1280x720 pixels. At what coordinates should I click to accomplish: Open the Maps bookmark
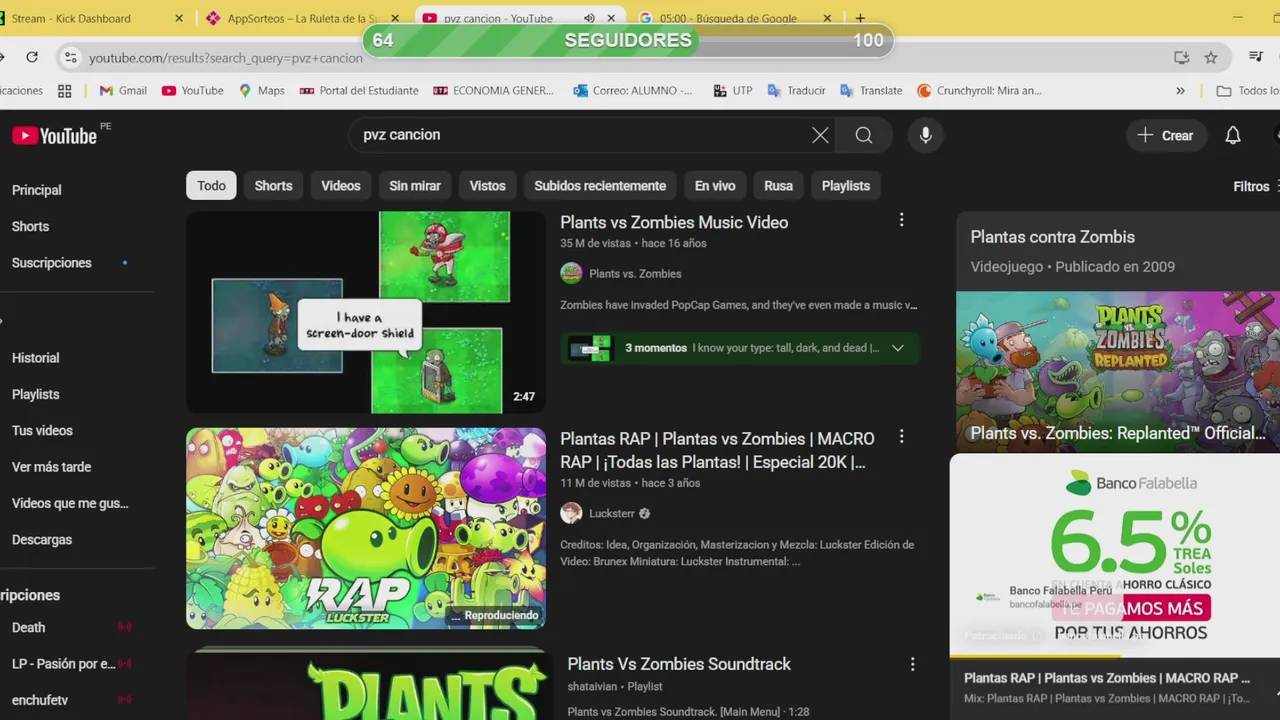point(261,90)
